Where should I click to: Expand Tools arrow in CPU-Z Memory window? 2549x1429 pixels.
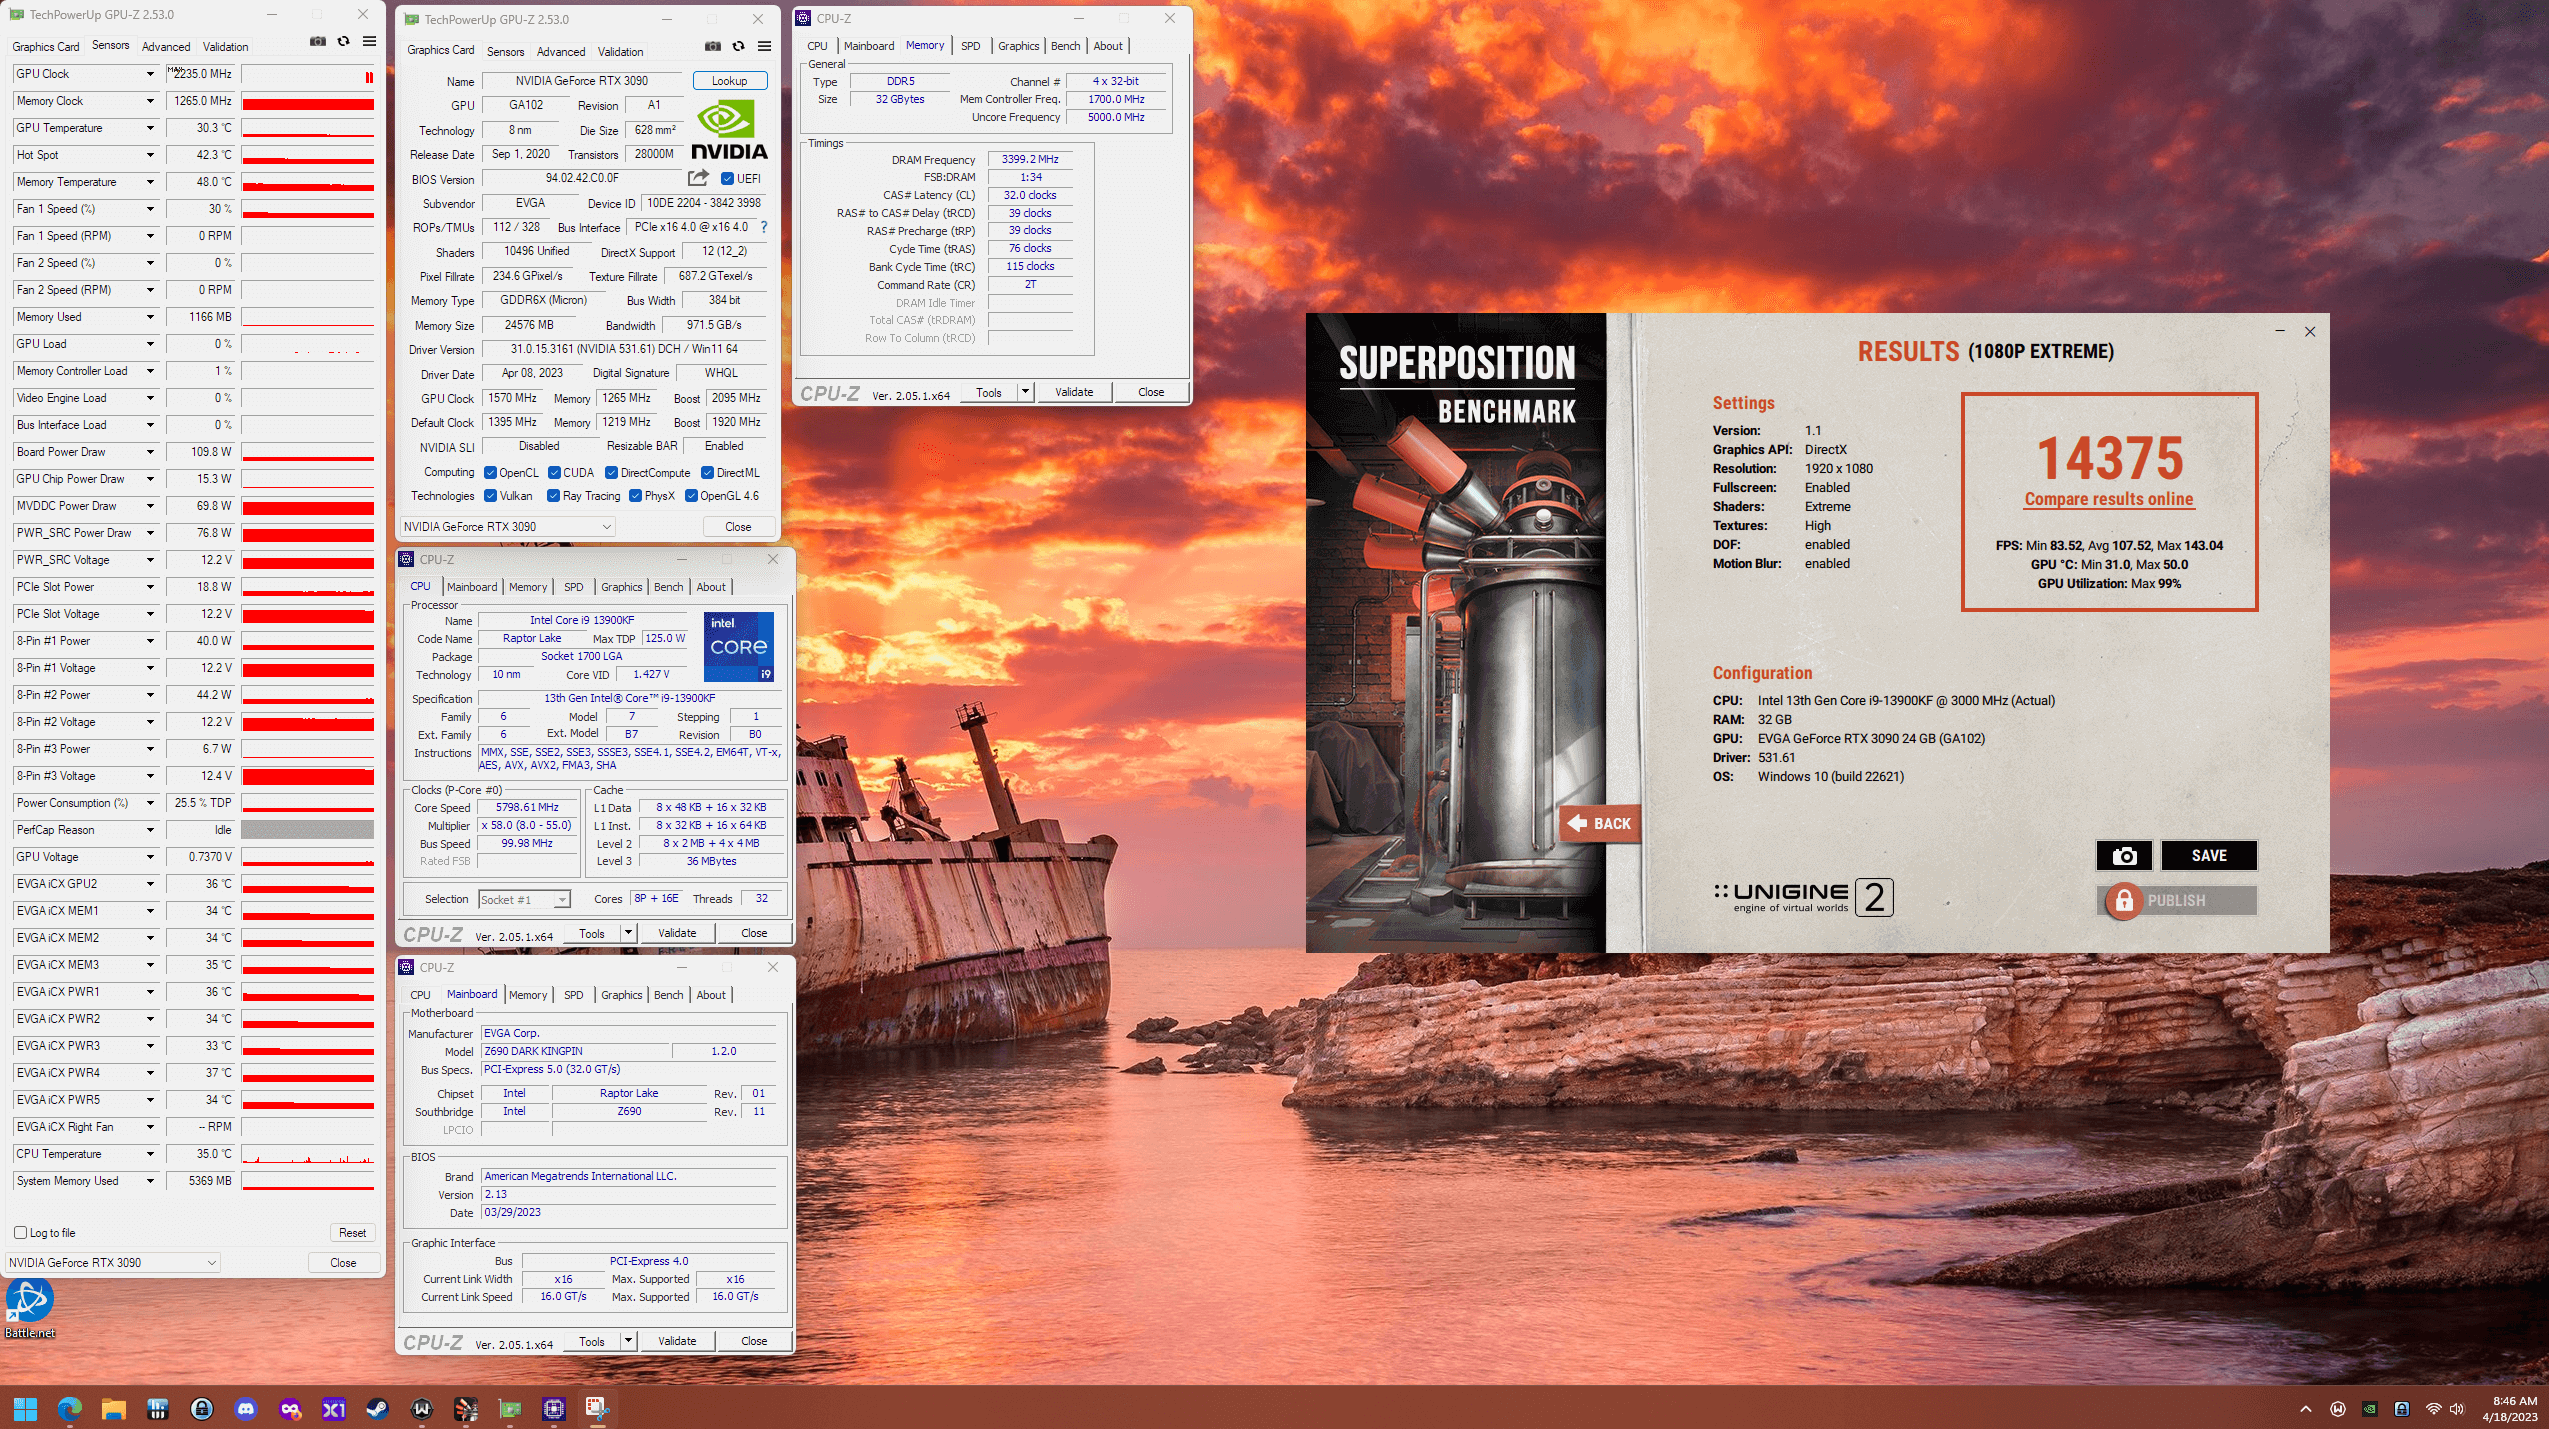coord(1025,392)
